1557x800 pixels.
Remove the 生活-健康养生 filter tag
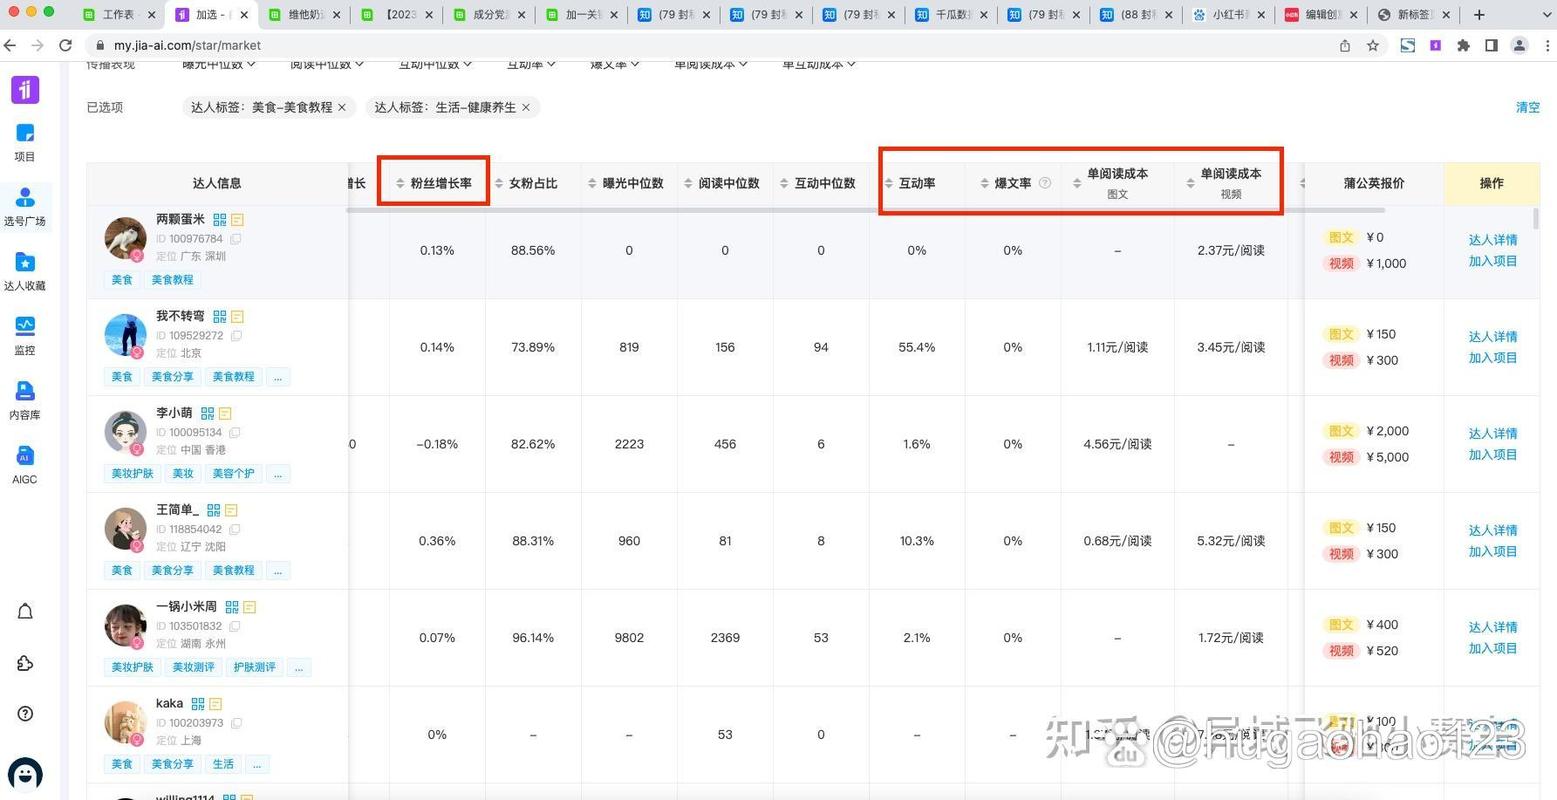525,107
